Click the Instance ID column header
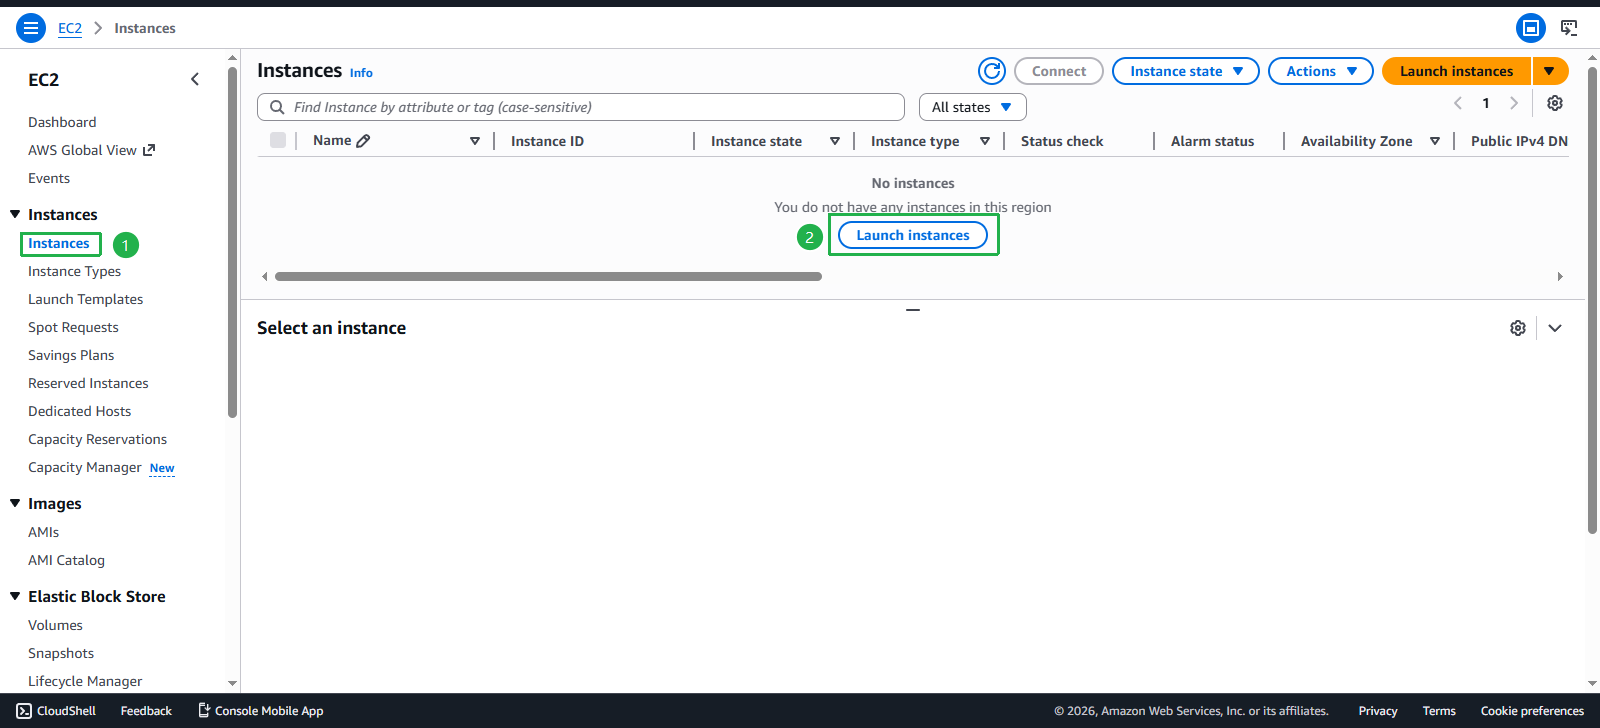Screen dimensions: 1600x728 tap(547, 141)
